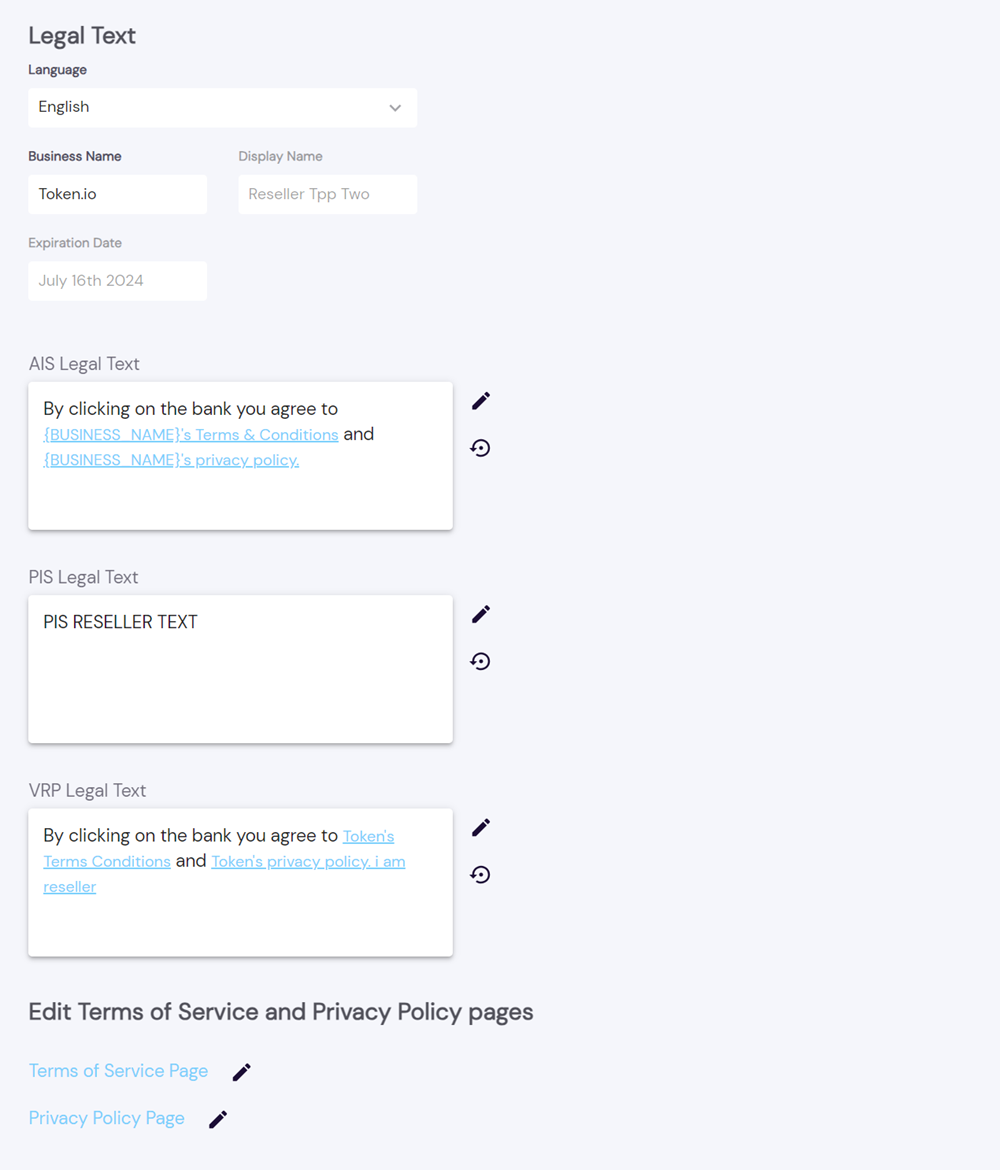Reset the AIS Legal Text to default
Viewport: 1000px width, 1170px height.
pyautogui.click(x=481, y=448)
